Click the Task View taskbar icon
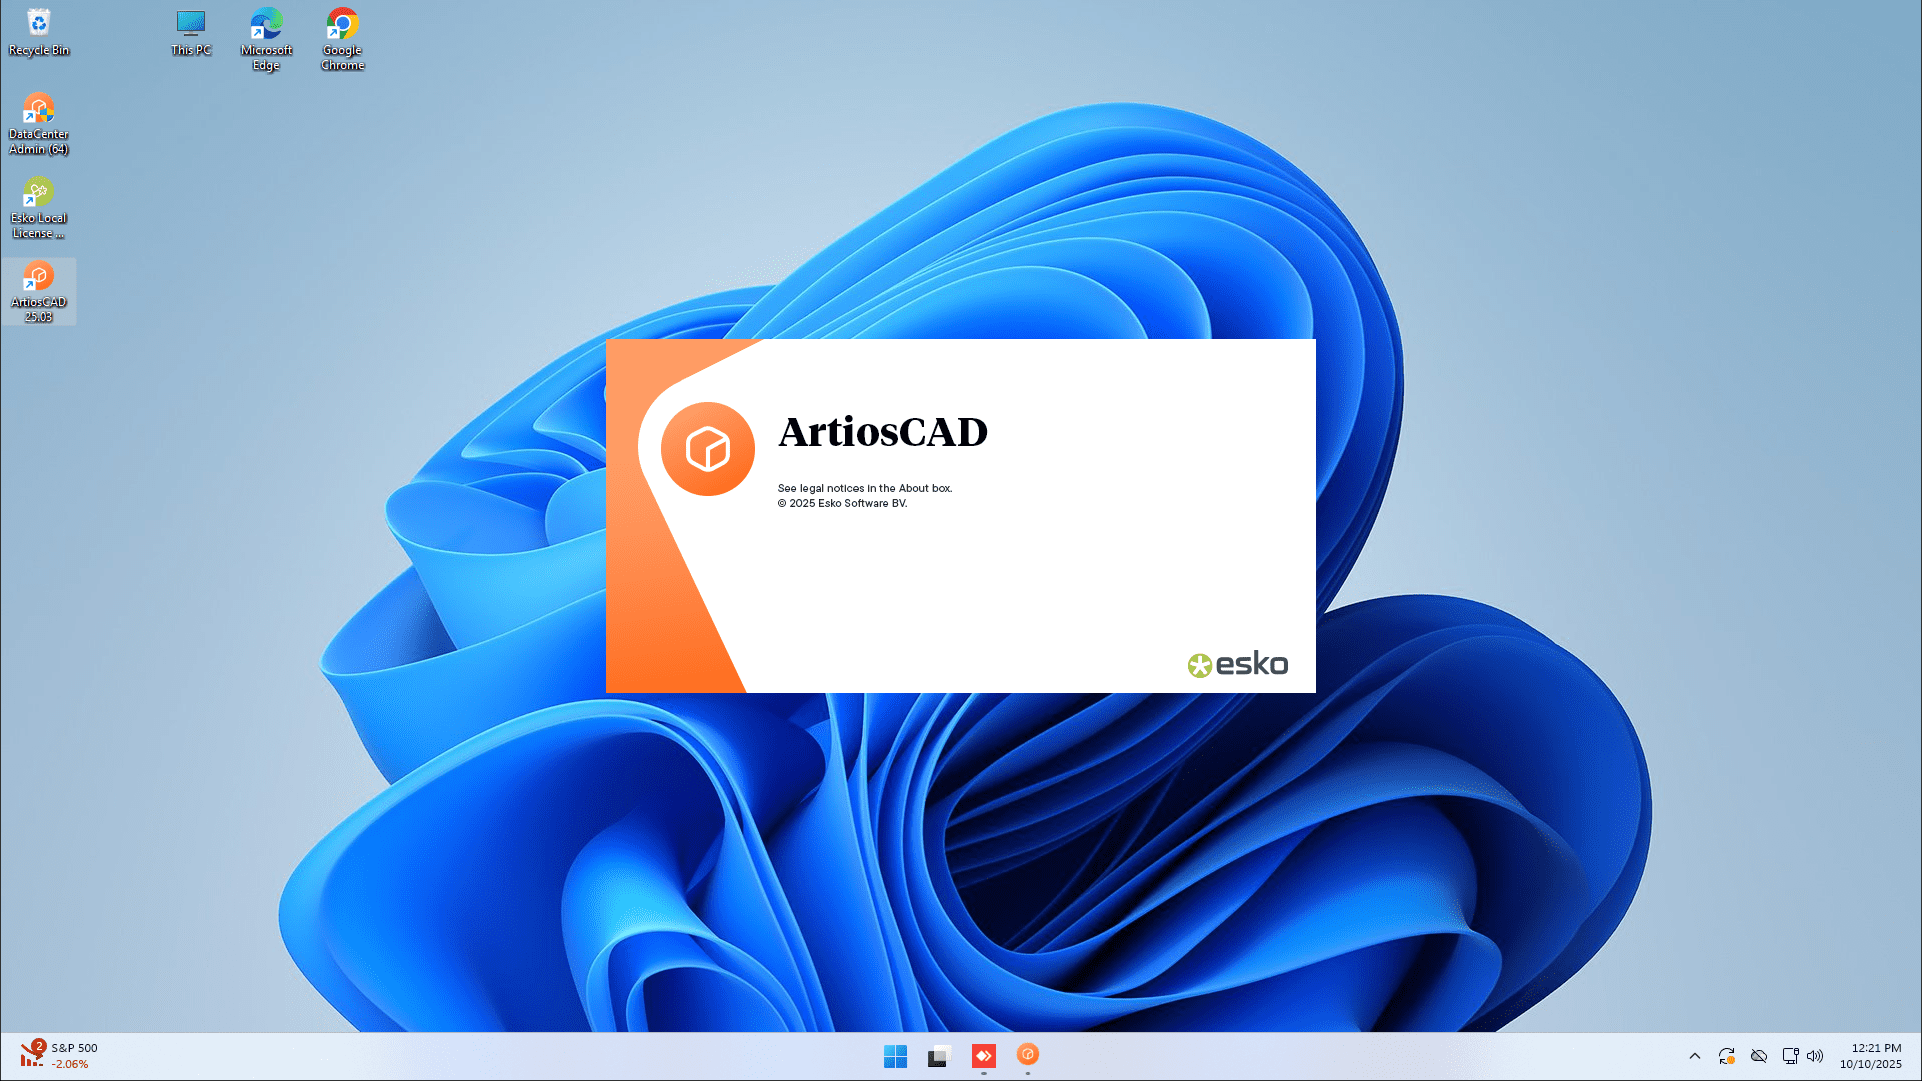This screenshot has width=1922, height=1081. pyautogui.click(x=938, y=1056)
